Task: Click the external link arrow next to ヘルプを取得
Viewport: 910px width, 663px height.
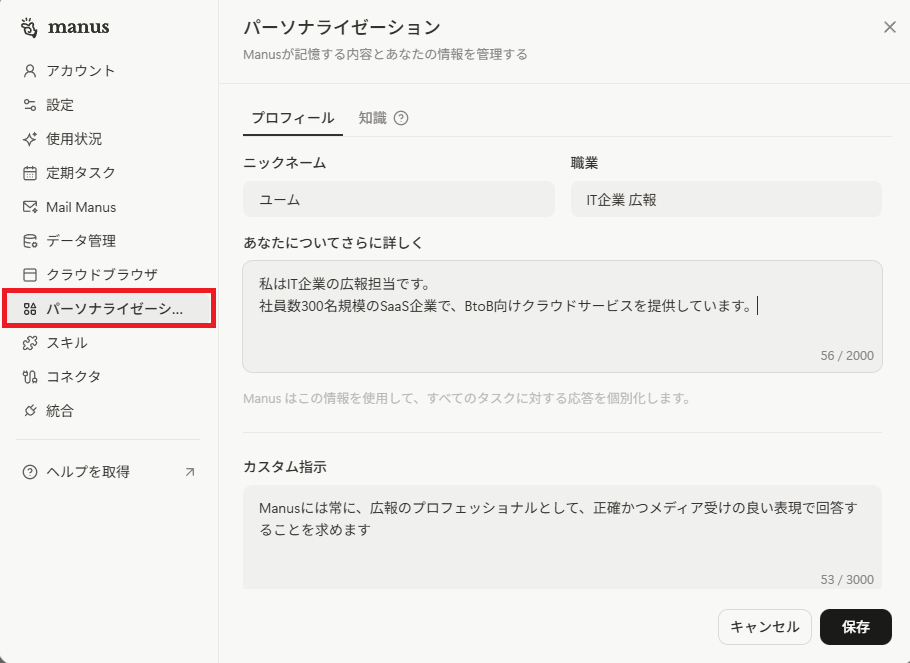Action: (x=190, y=472)
